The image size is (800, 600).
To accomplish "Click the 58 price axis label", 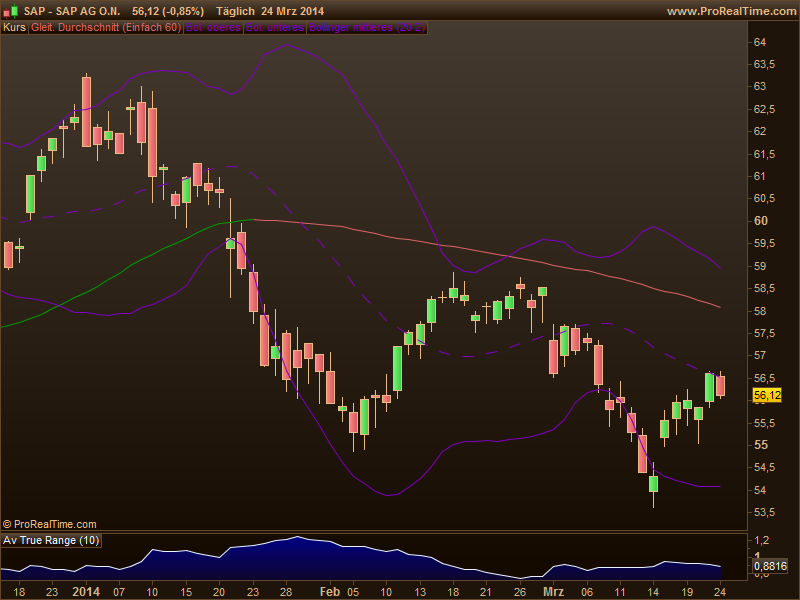I will [760, 311].
